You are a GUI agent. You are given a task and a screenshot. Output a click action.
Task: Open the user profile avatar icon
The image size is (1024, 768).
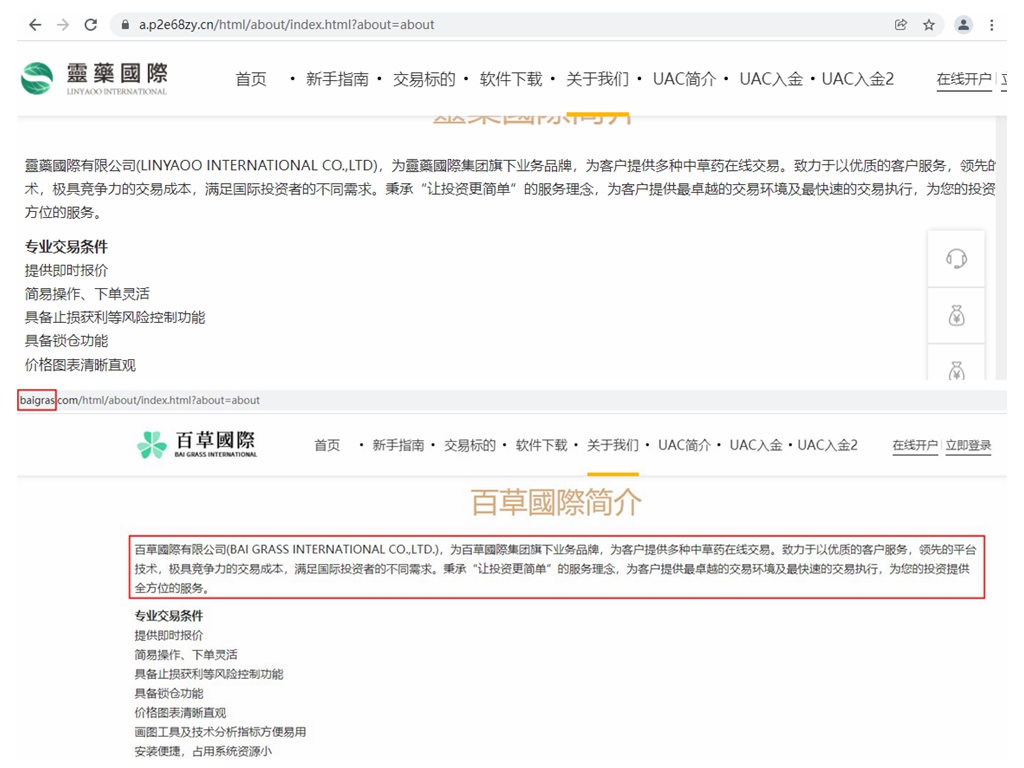pyautogui.click(x=963, y=25)
